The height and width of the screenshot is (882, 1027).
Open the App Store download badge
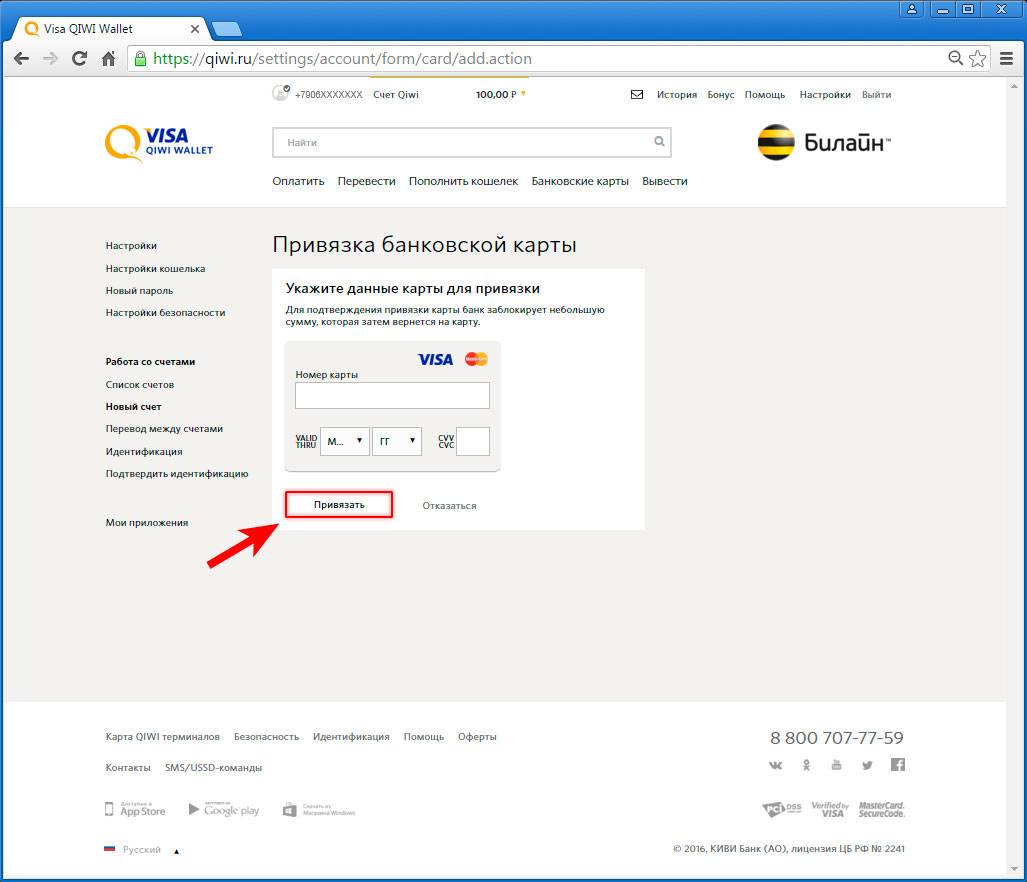(136, 809)
